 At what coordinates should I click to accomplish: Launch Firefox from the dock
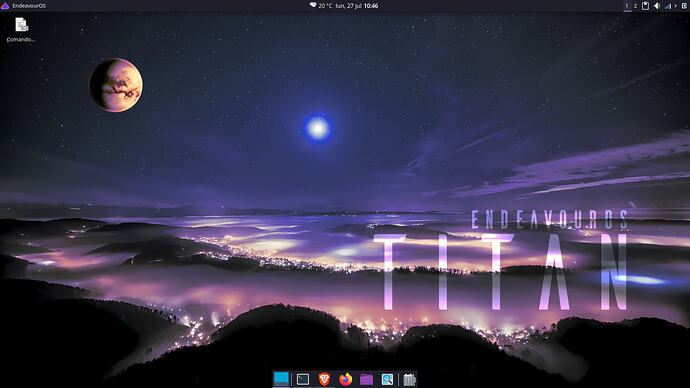coord(345,379)
